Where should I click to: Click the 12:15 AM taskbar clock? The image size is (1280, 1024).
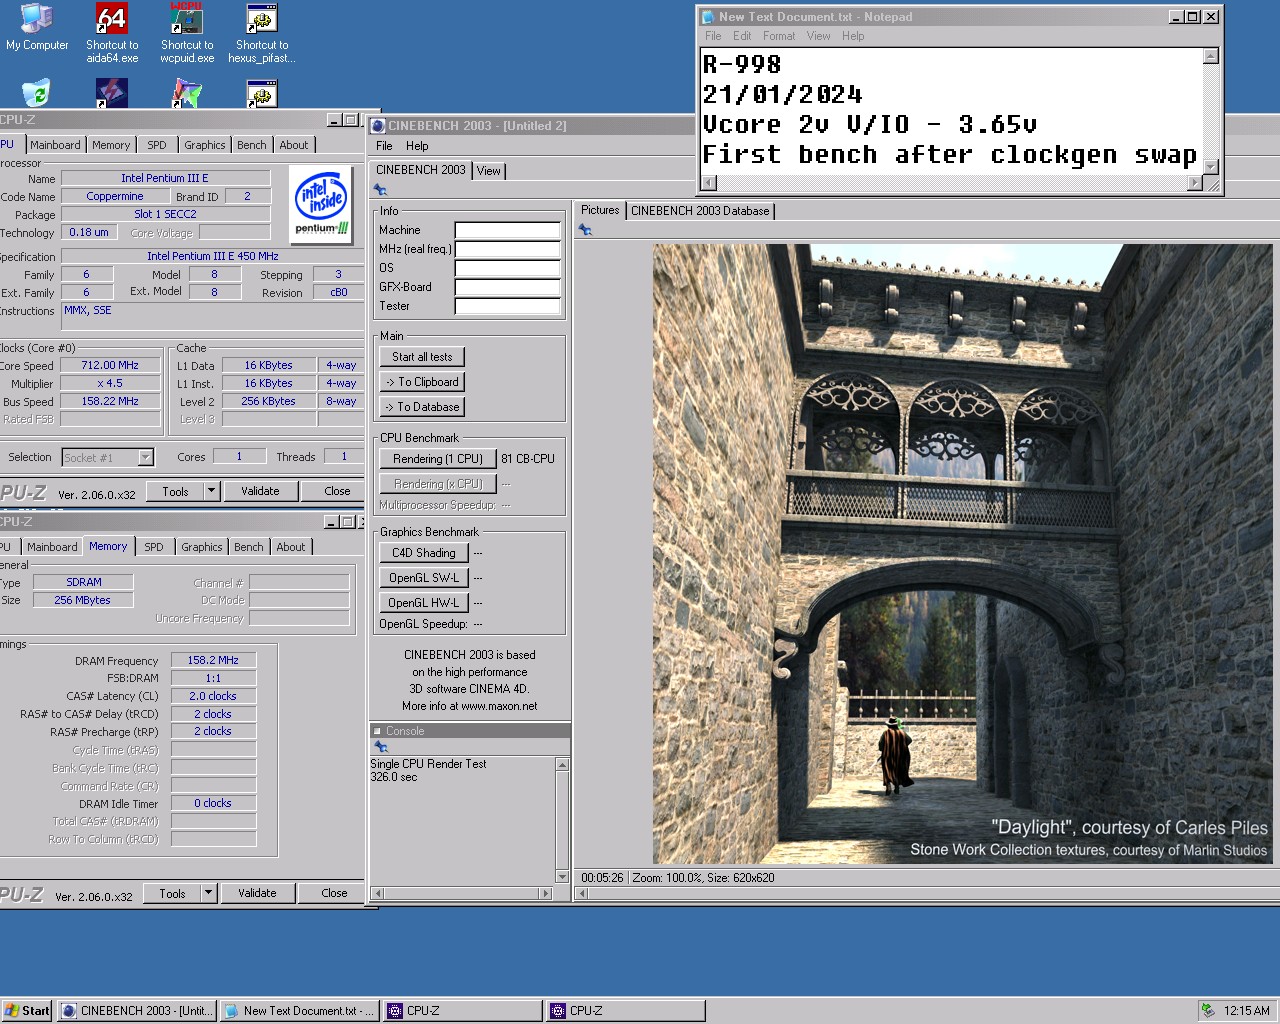pyautogui.click(x=1246, y=1010)
